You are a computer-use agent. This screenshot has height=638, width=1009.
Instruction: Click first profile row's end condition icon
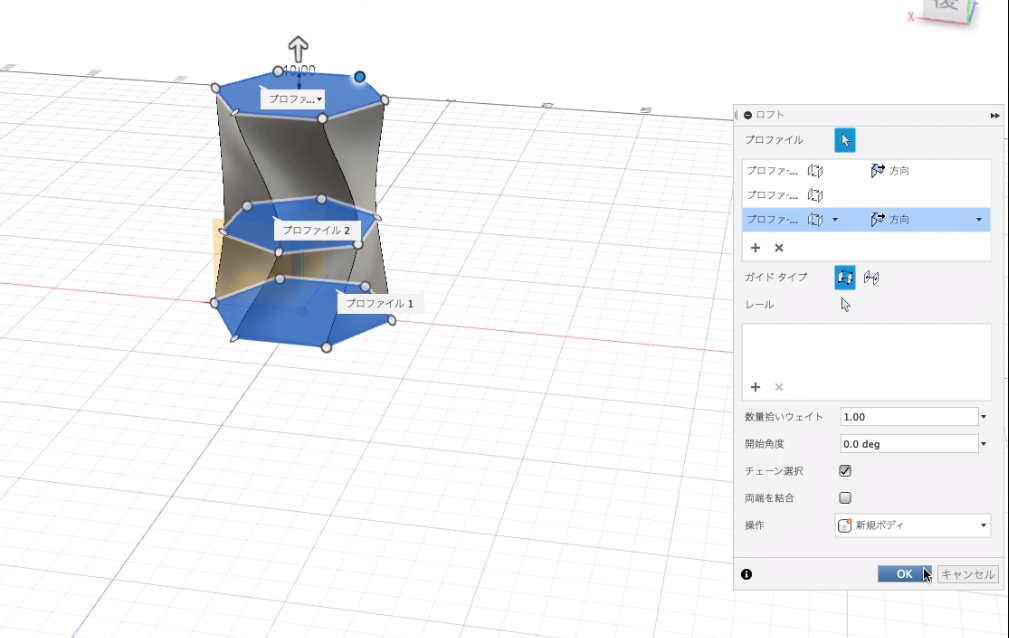[x=815, y=171]
